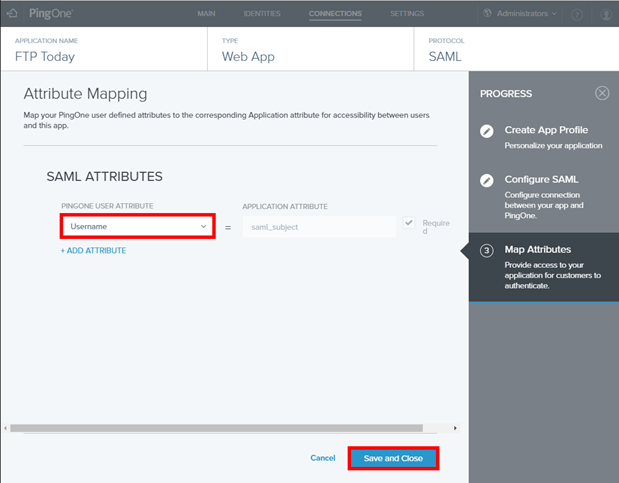Open the Settings navigation tab
Screen dimensions: 619x483
pyautogui.click(x=407, y=14)
